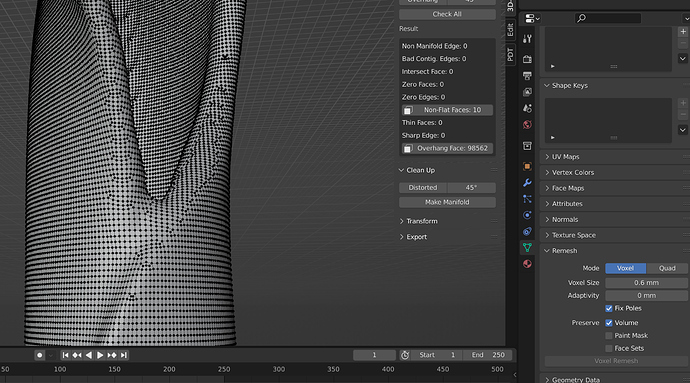Click the Make Manifold button
Screen dimensions: 690x383
(447, 202)
